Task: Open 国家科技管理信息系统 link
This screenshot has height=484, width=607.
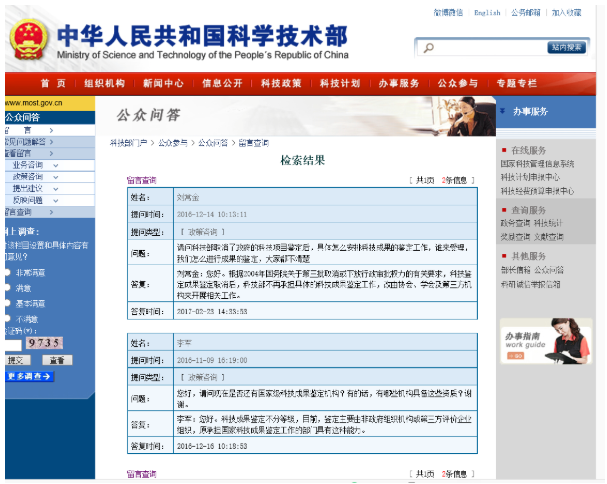Action: [x=537, y=164]
